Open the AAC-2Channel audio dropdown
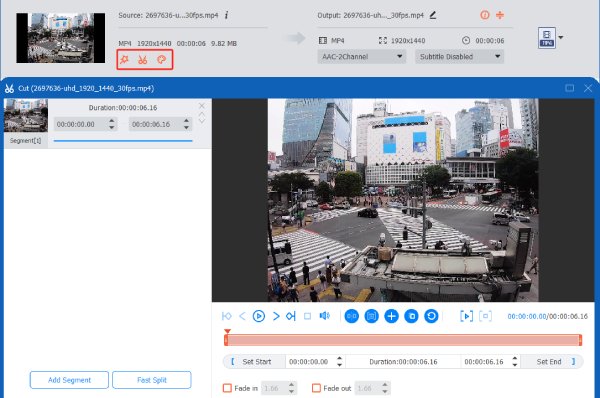 362,57
